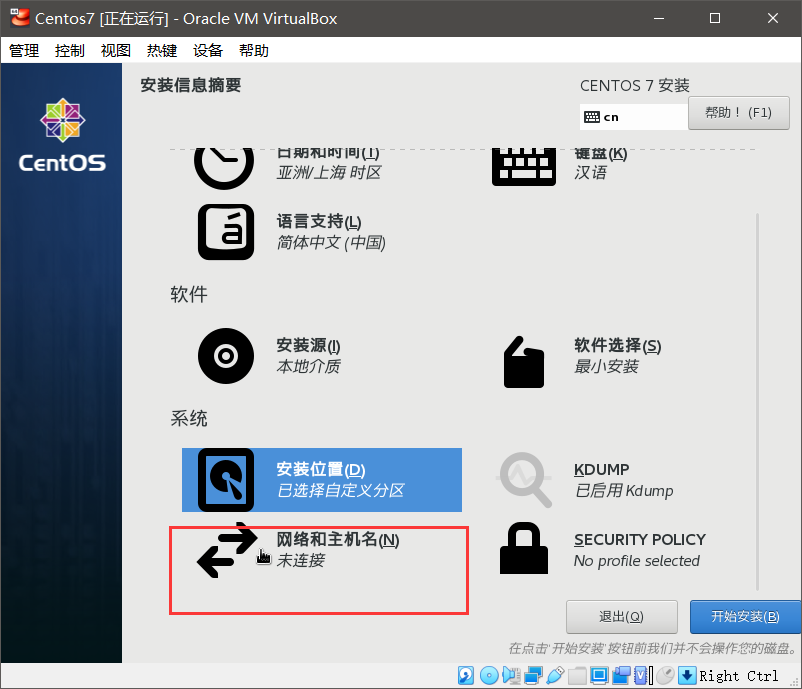This screenshot has width=802, height=689.
Task: Open 网络和主机名(N) settings label
Action: click(x=338, y=539)
